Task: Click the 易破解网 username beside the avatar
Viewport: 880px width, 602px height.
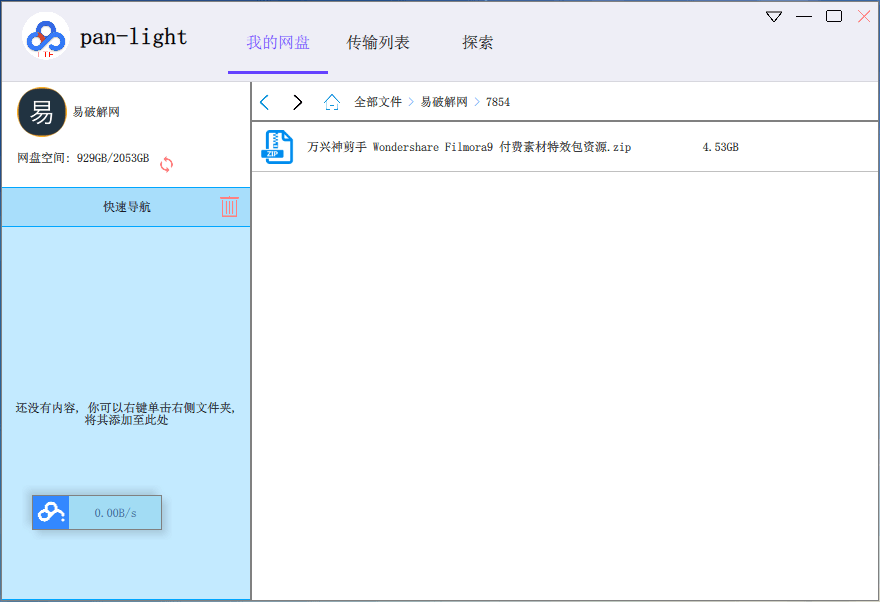Action: coord(96,112)
